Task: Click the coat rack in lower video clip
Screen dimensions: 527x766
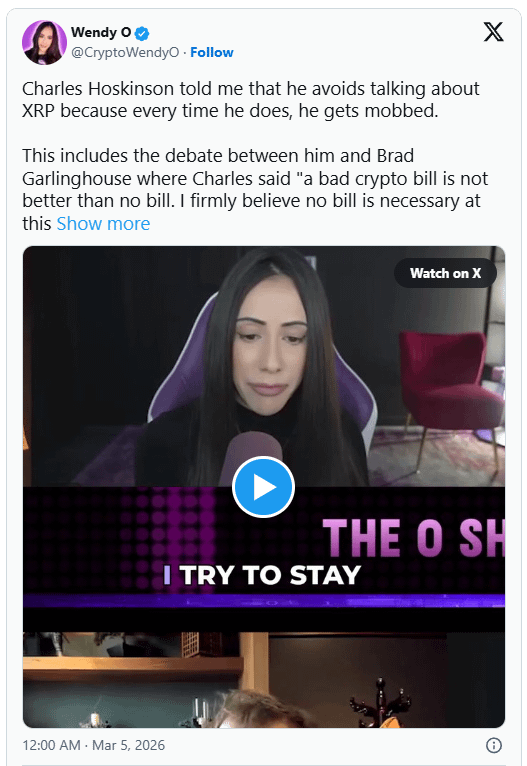Action: [x=379, y=702]
